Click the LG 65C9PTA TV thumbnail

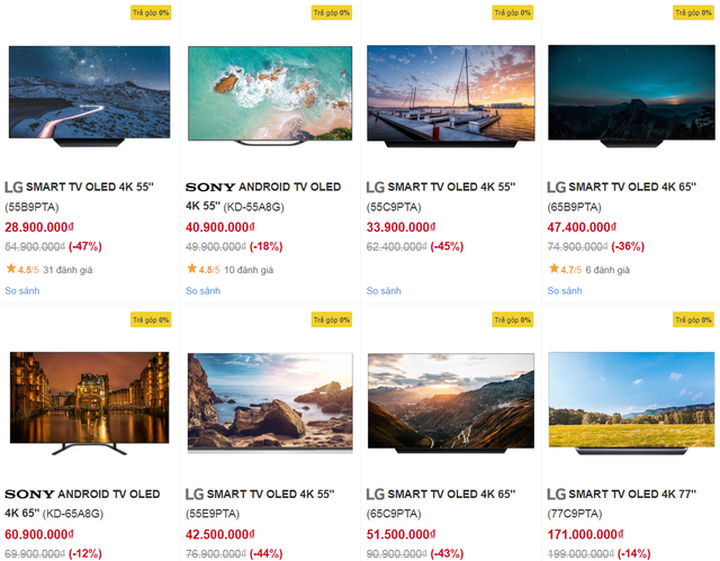(x=451, y=402)
